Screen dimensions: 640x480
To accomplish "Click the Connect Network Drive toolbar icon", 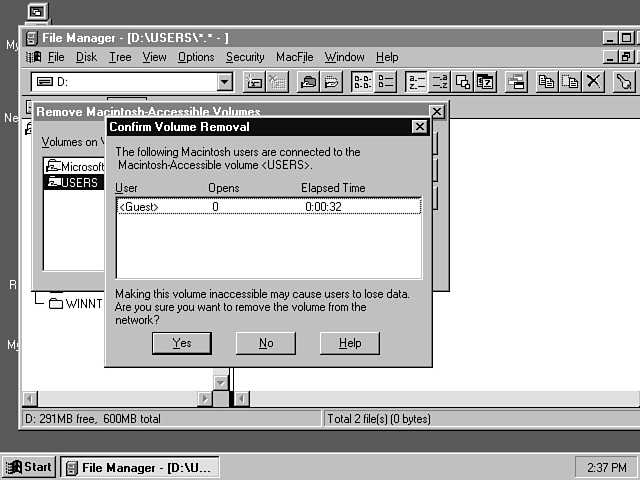I will coord(254,82).
